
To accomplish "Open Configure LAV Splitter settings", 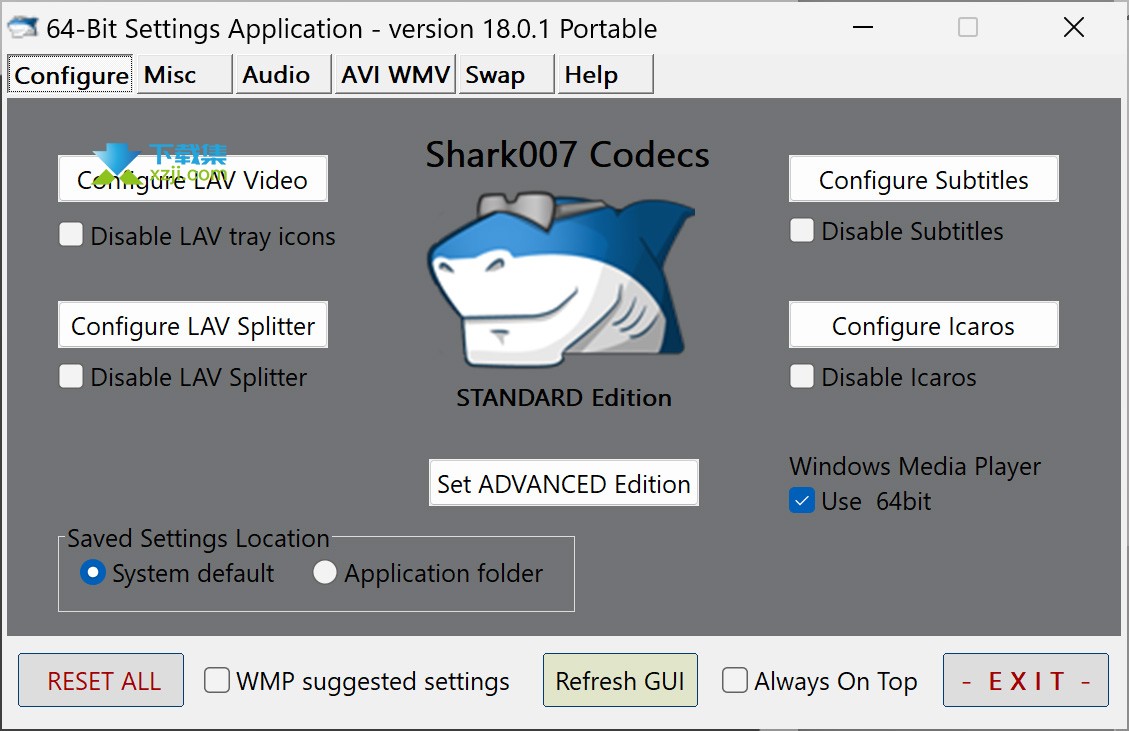I will pos(193,326).
